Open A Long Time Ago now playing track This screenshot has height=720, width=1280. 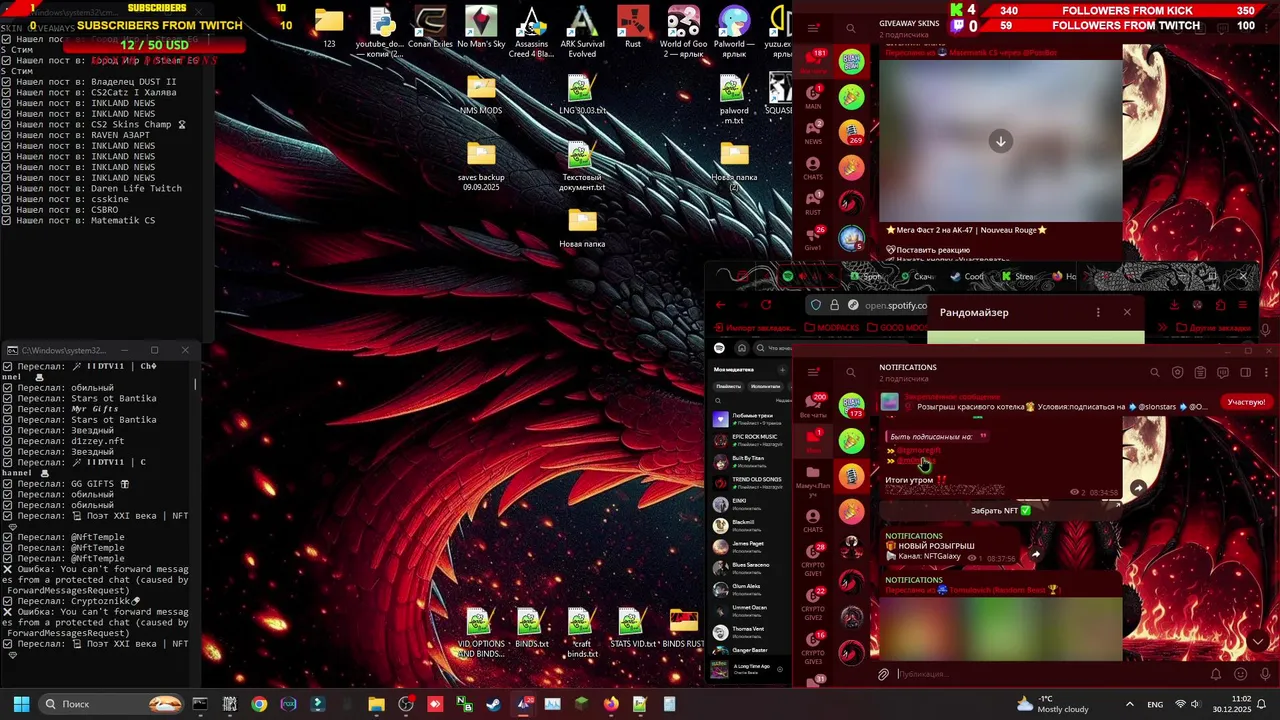click(750, 668)
